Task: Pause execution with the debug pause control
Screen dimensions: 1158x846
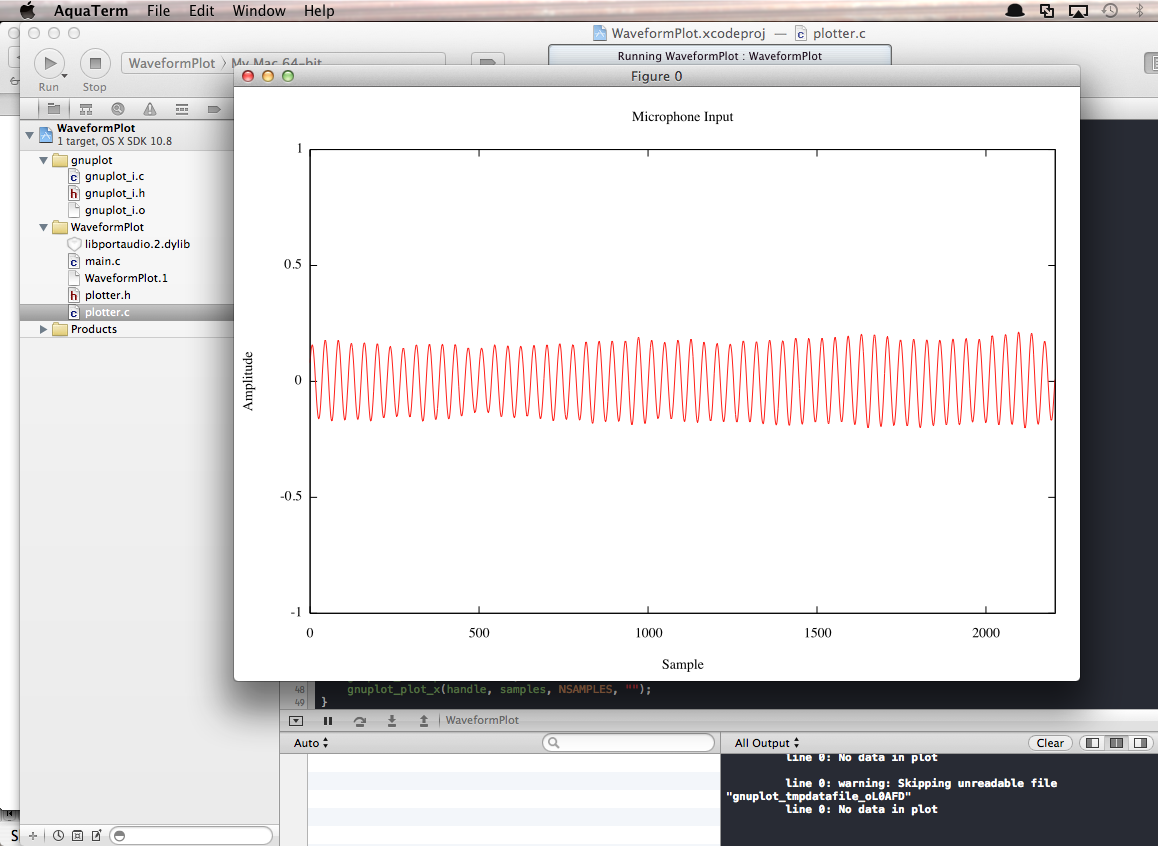Action: [x=329, y=720]
